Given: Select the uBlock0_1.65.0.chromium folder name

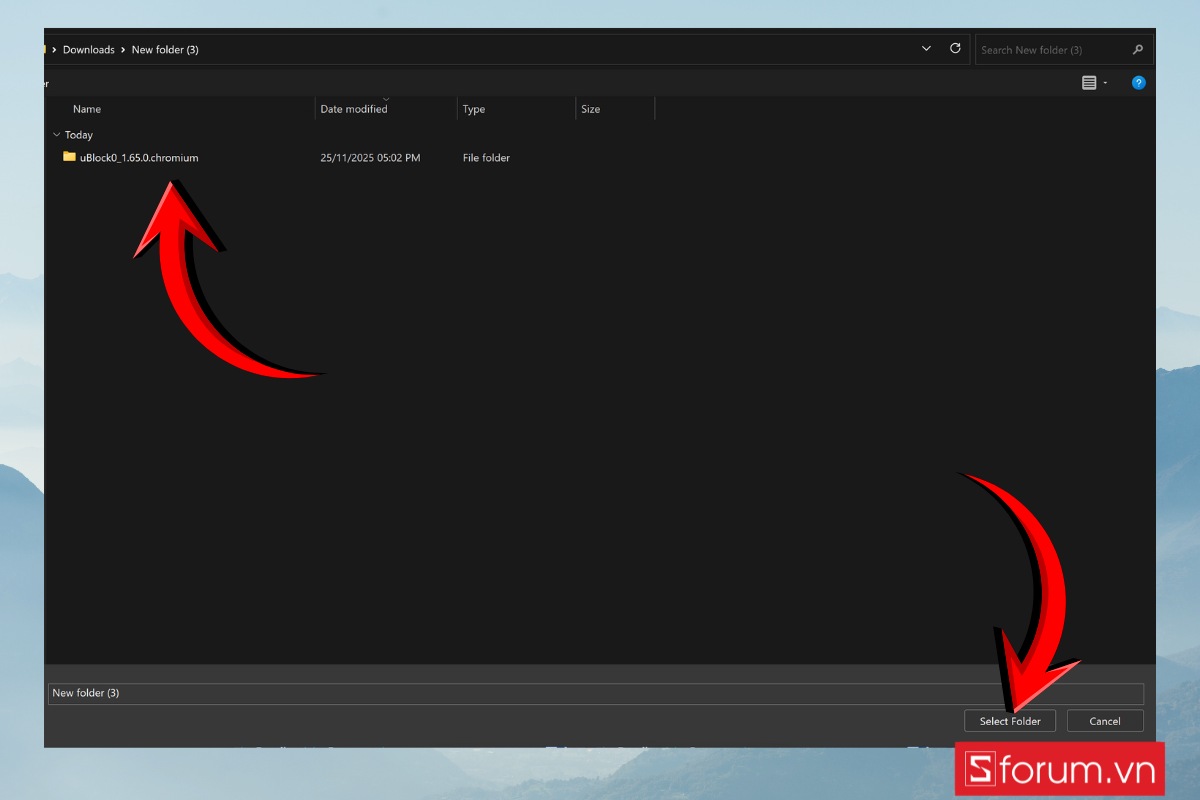Looking at the screenshot, I should (139, 158).
